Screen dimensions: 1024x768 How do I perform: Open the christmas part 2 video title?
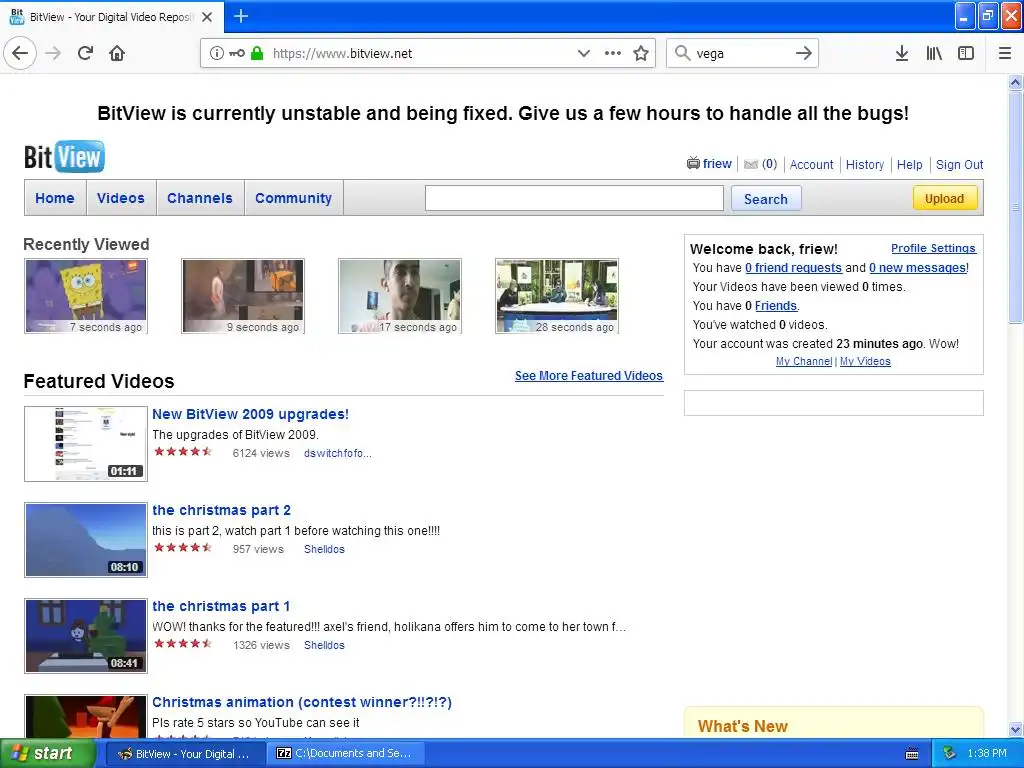(x=221, y=510)
